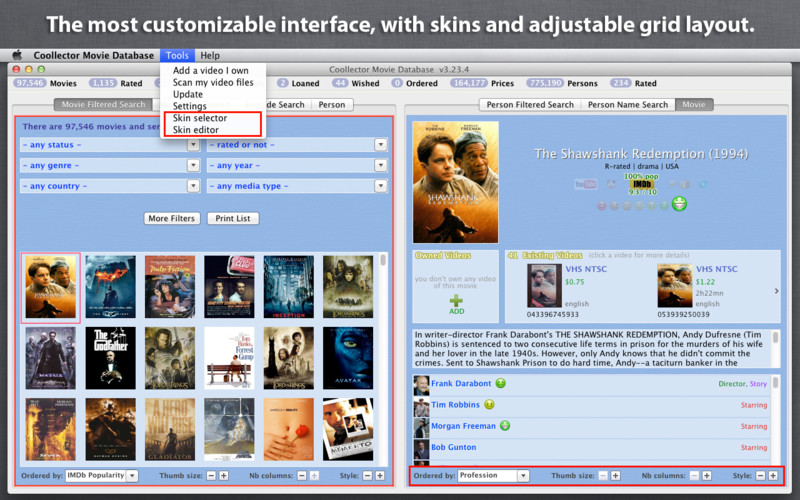Image resolution: width=800 pixels, height=500 pixels.
Task: Select The Godfather poster thumbnail
Action: (111, 358)
